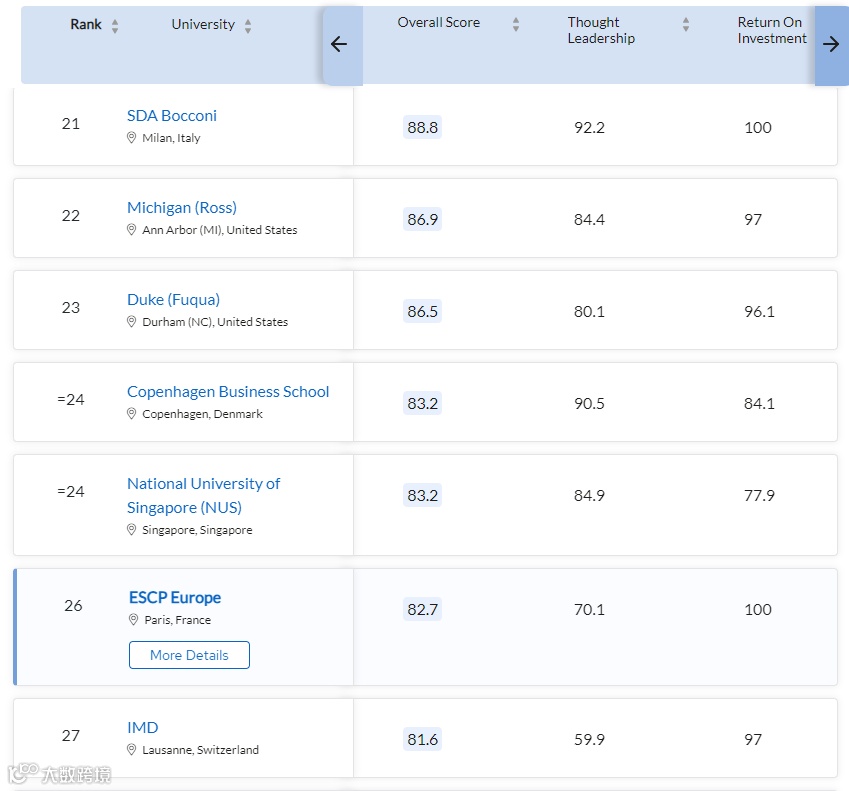This screenshot has width=849, height=791.
Task: Click the Thought Leadership column header
Action: tap(601, 30)
